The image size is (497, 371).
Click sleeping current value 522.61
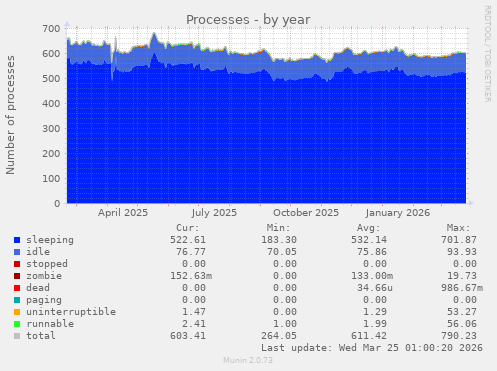coord(188,240)
